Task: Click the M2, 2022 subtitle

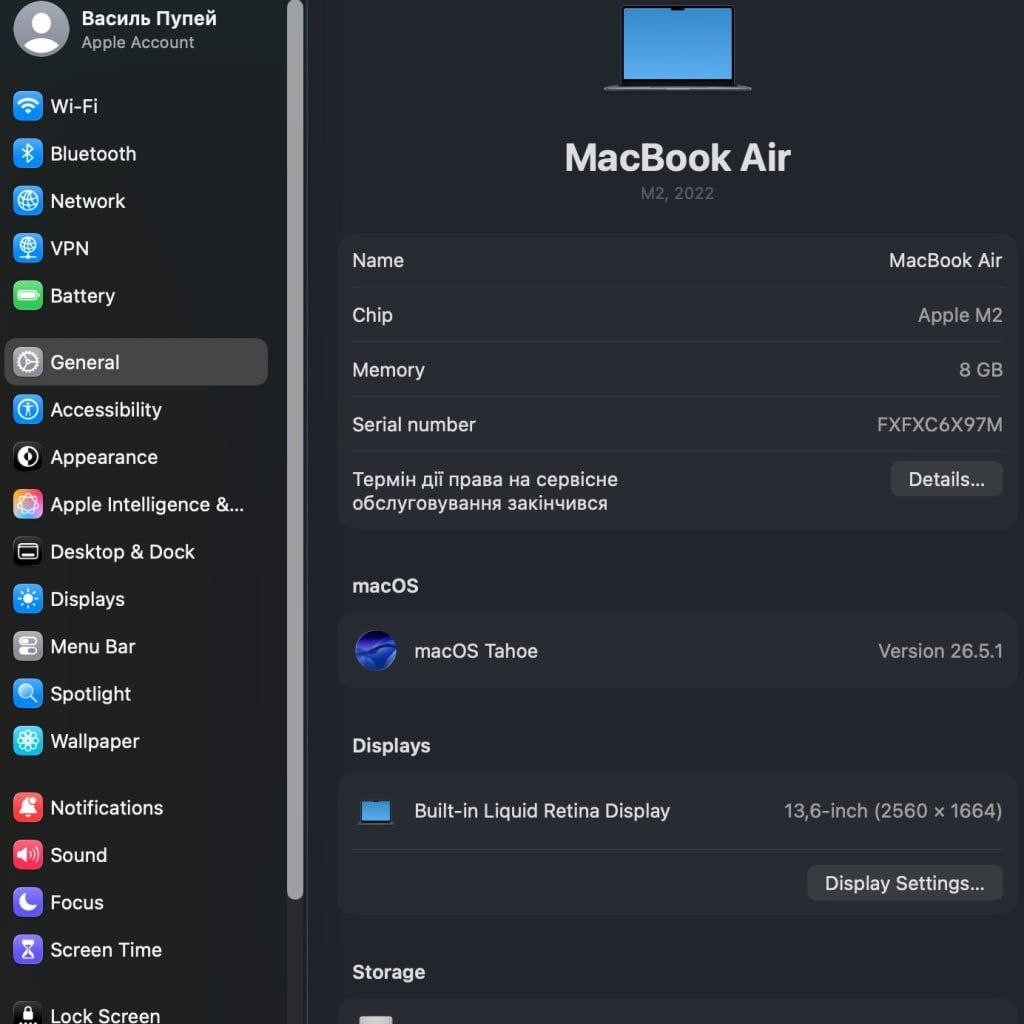Action: [677, 193]
